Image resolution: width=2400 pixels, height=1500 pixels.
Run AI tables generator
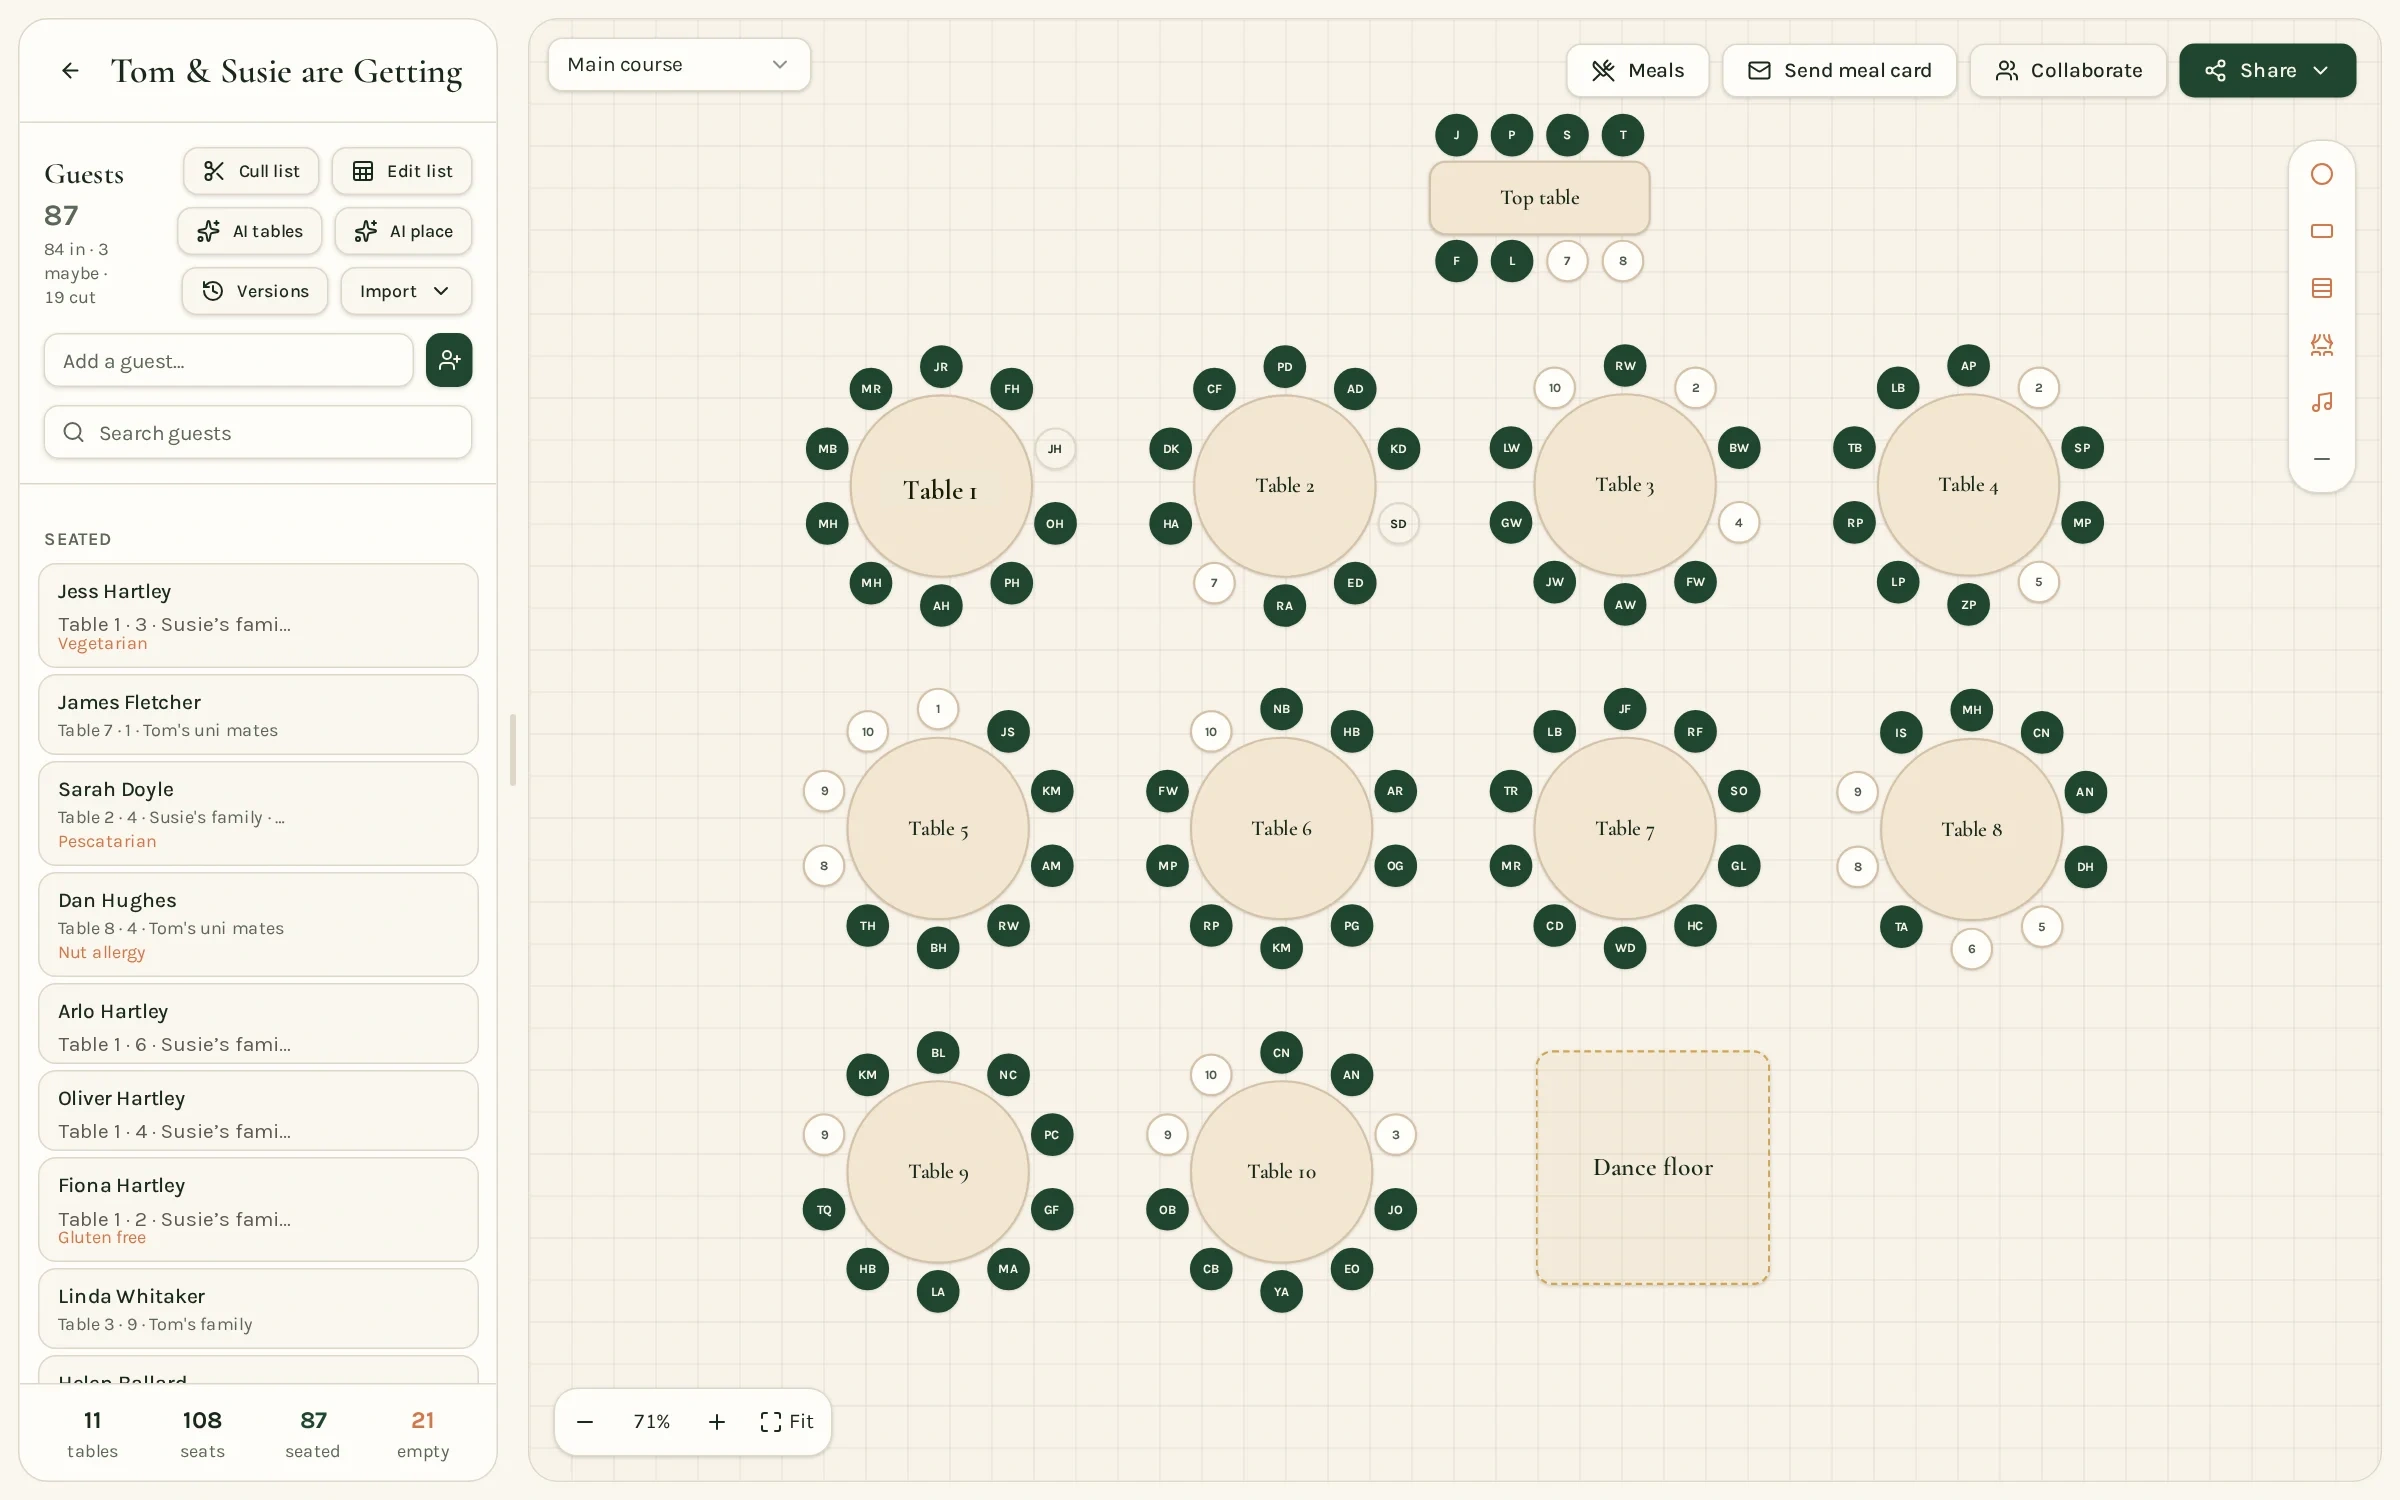pos(250,231)
